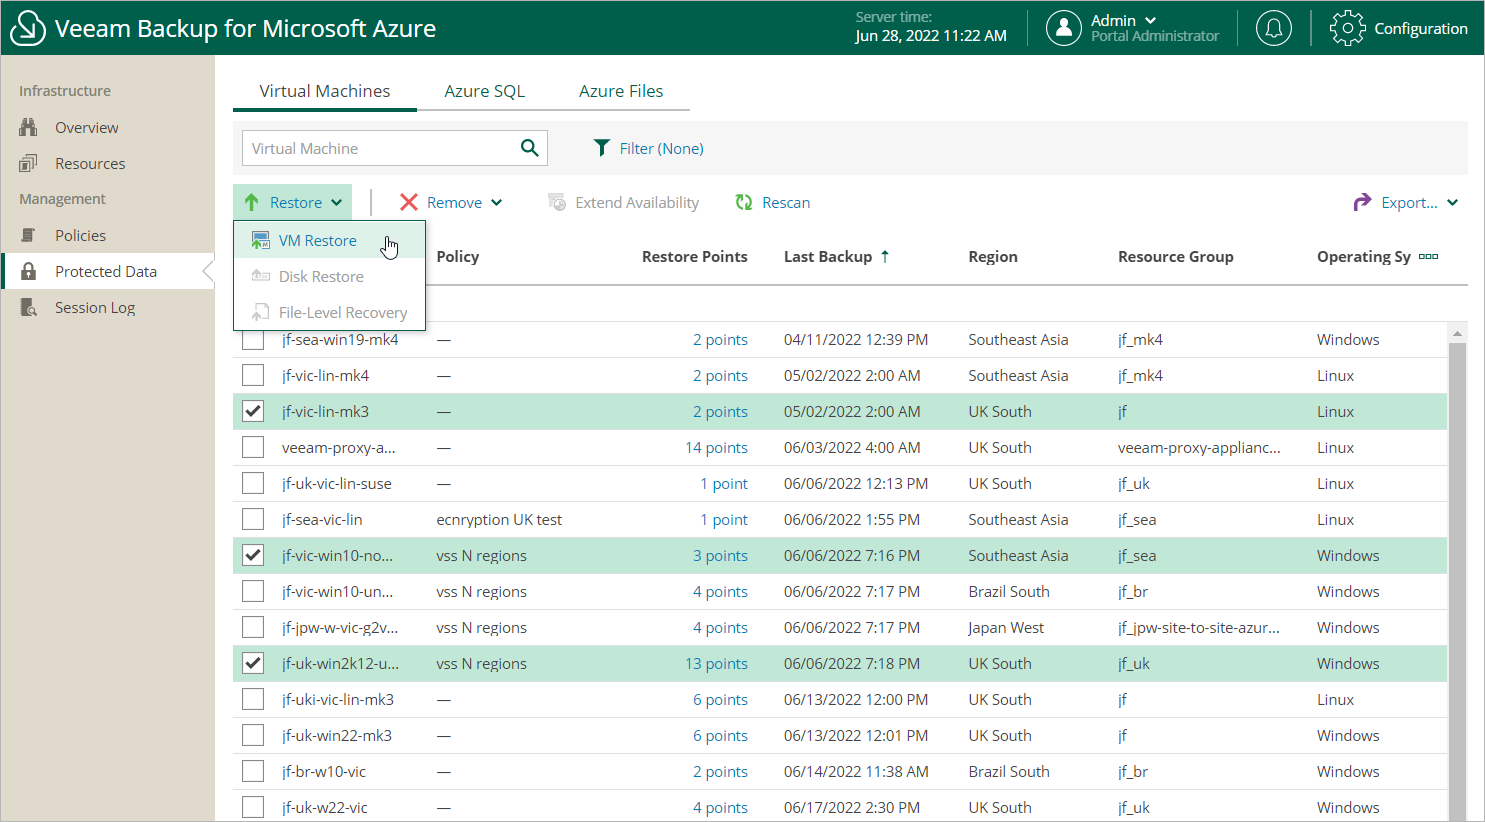This screenshot has width=1485, height=822.
Task: Open Configuration via the gear icon
Action: click(x=1347, y=28)
